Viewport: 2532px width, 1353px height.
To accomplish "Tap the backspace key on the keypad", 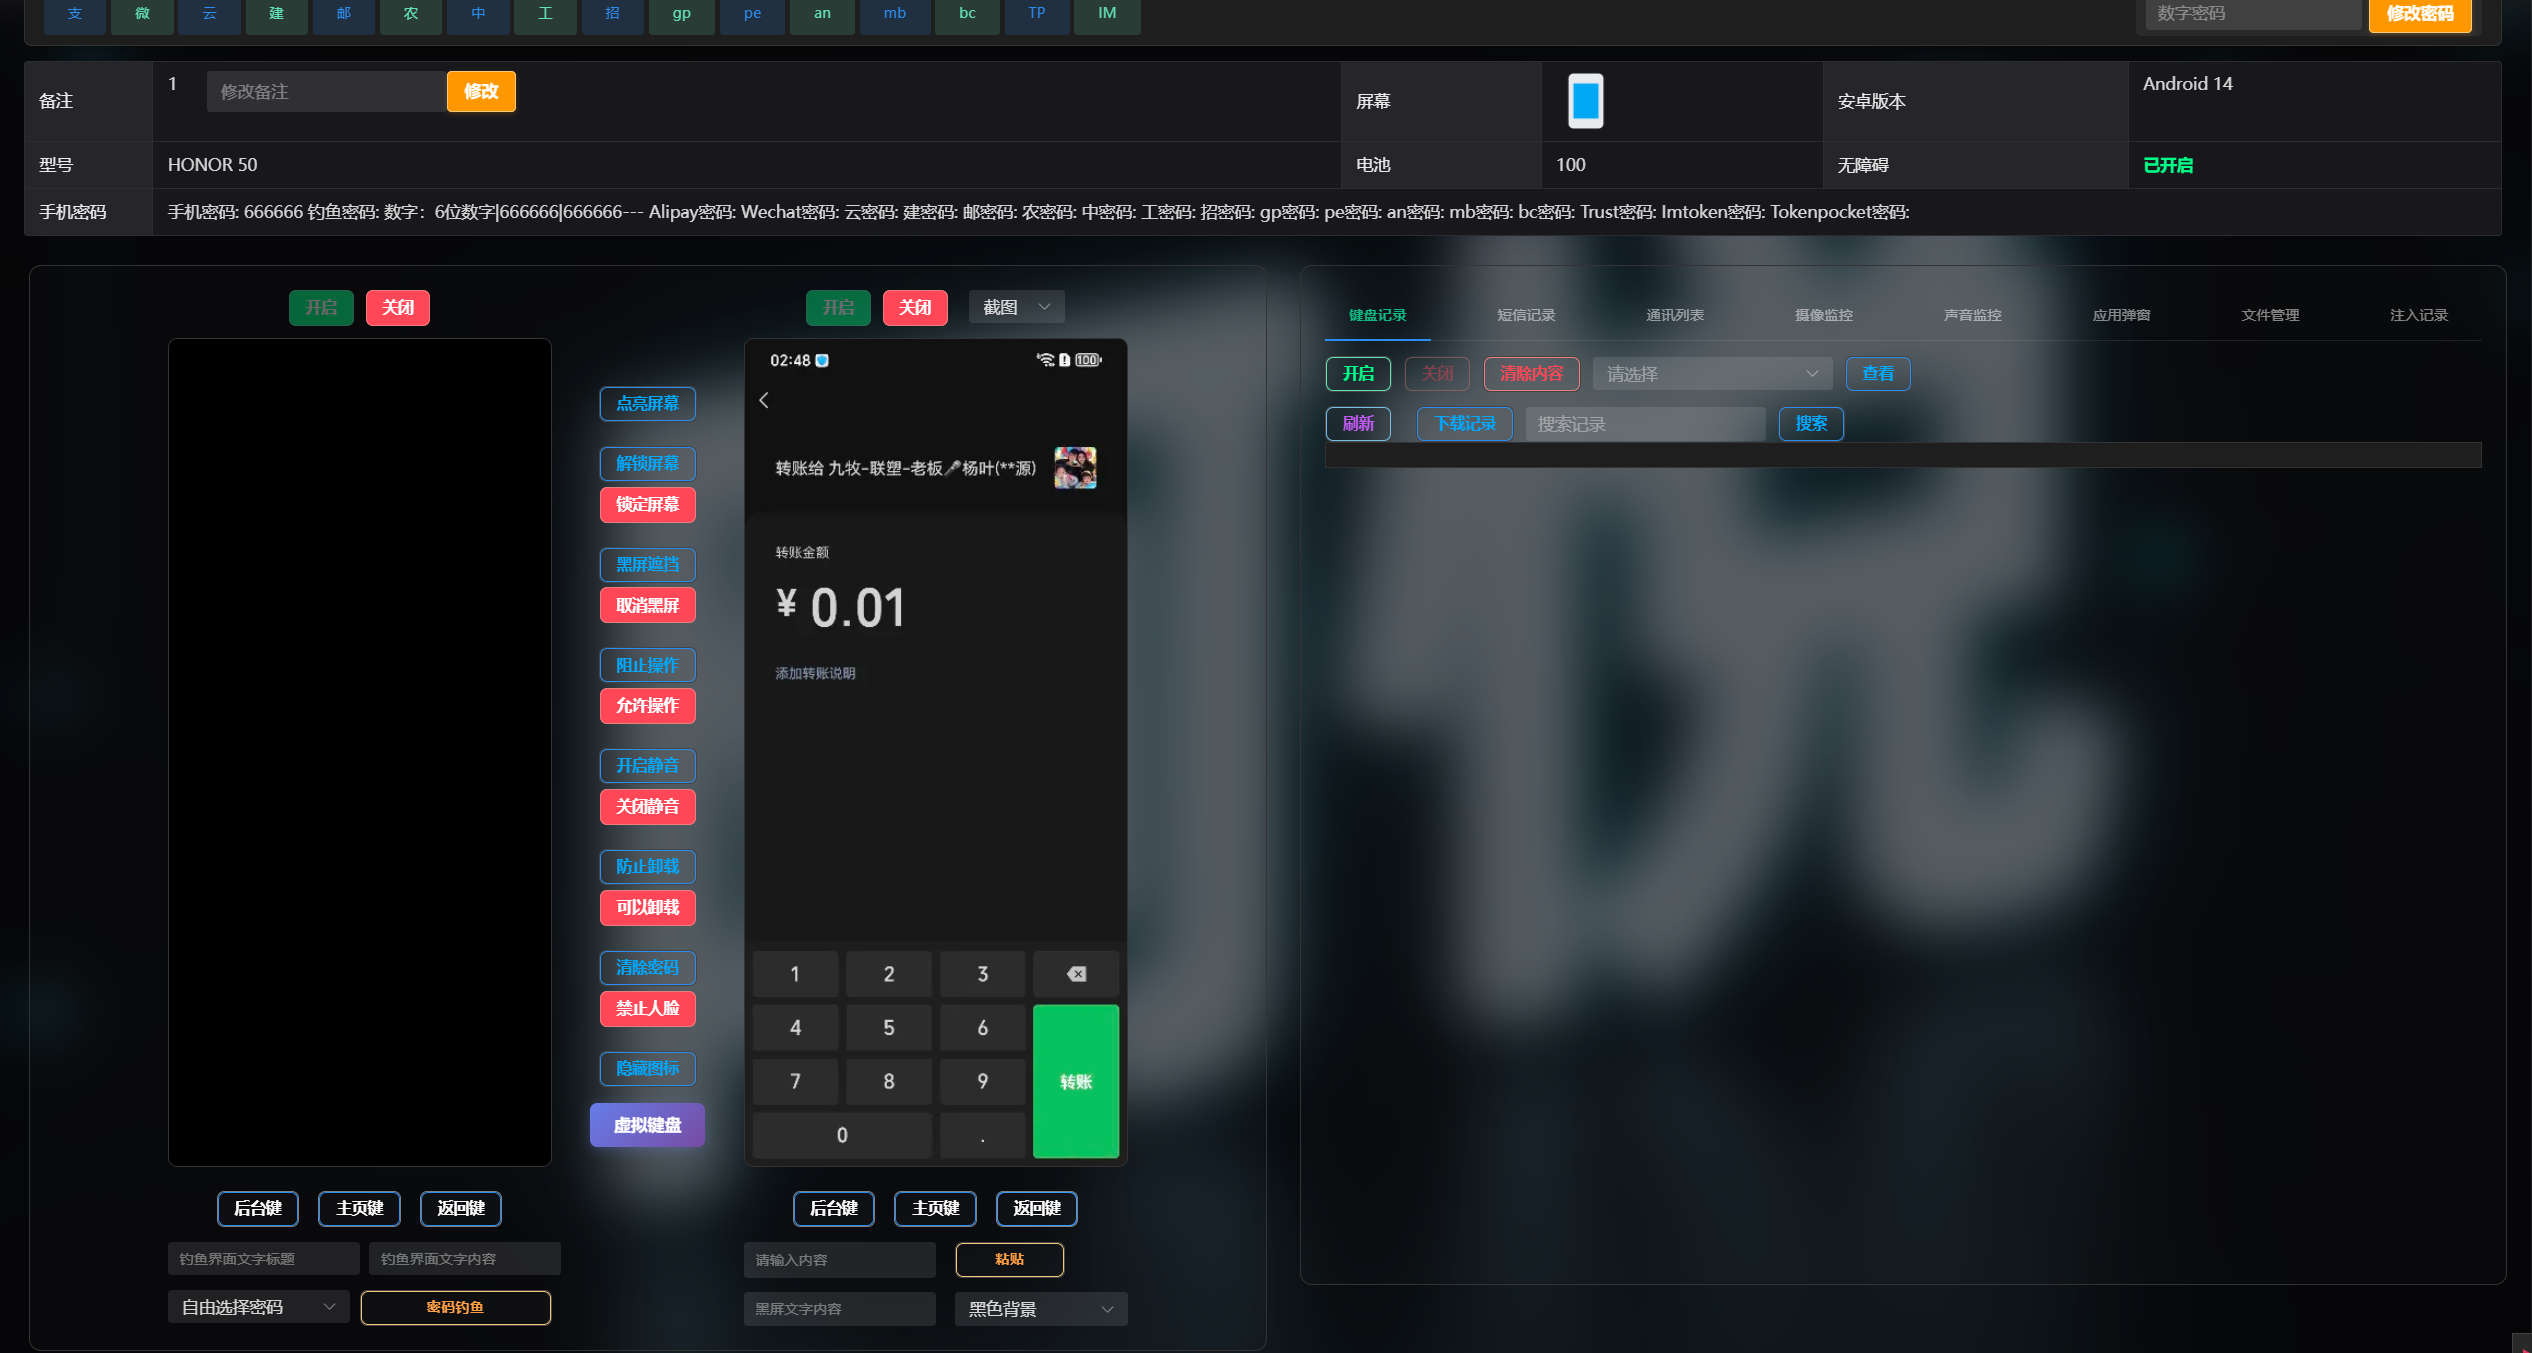I will 1076,974.
